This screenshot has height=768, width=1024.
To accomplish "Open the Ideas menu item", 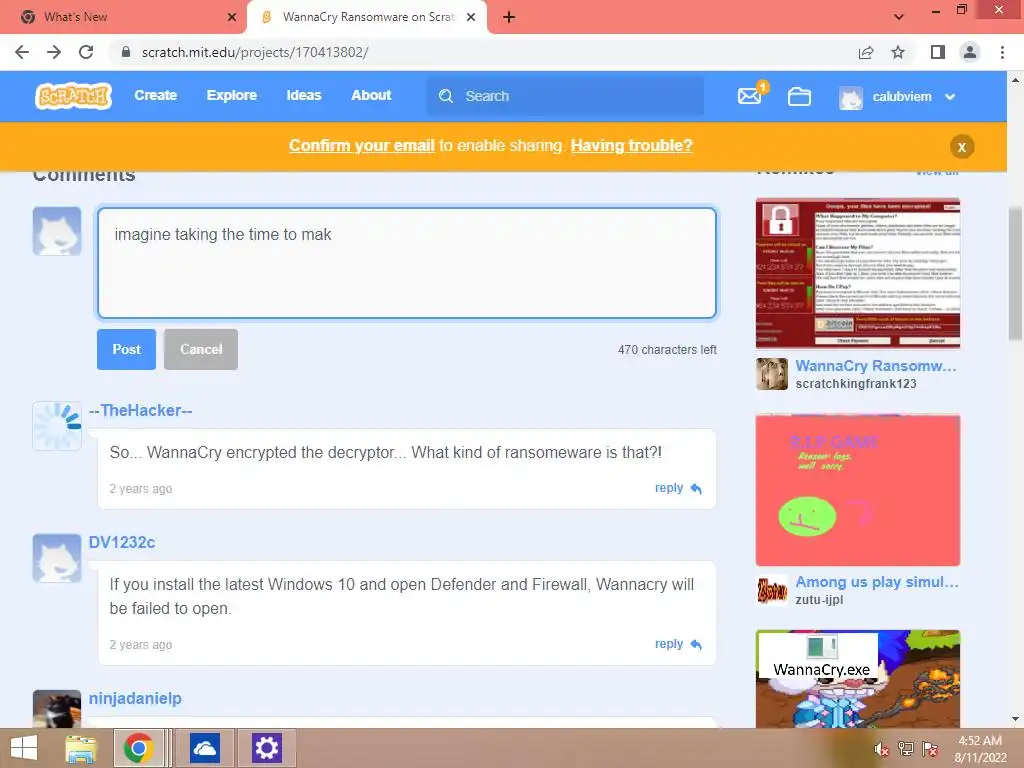I will click(x=304, y=95).
